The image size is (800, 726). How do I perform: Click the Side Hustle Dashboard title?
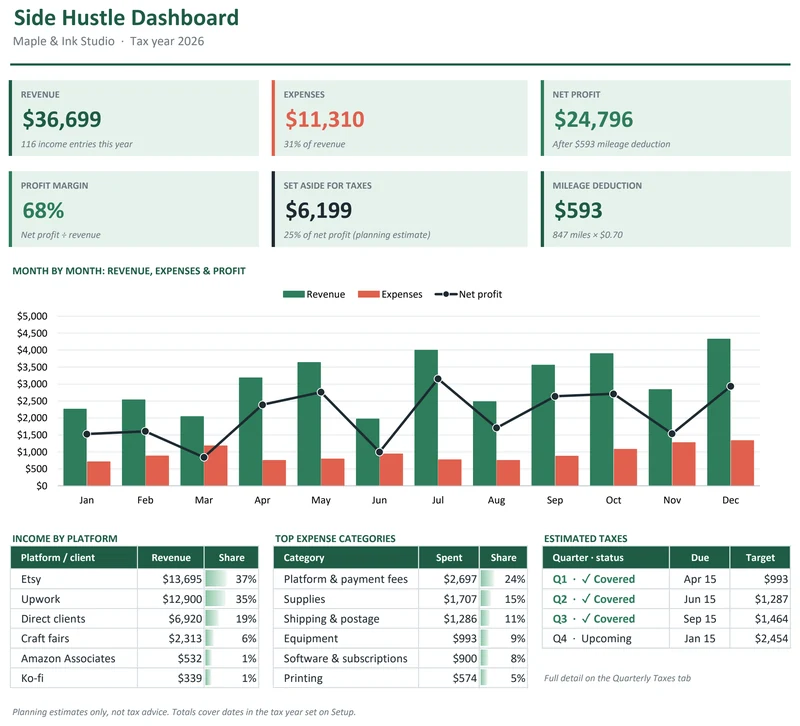pyautogui.click(x=126, y=17)
